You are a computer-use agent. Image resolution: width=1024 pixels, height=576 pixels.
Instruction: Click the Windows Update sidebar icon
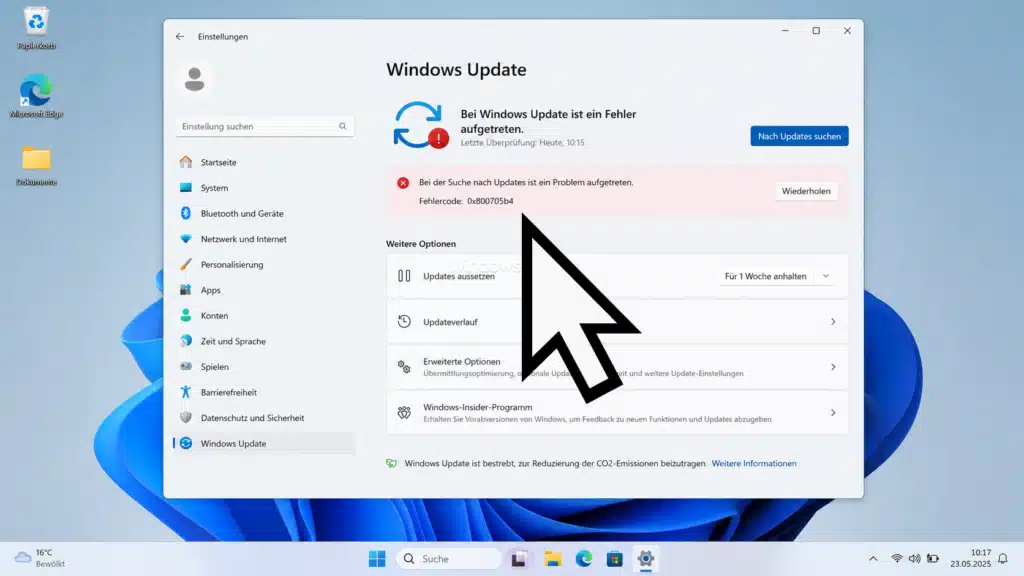point(185,443)
